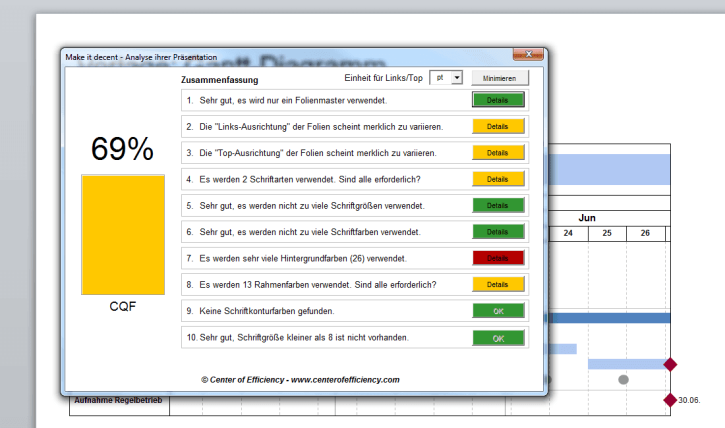Open Details for Links-Ausrichtung variation

pyautogui.click(x=498, y=126)
